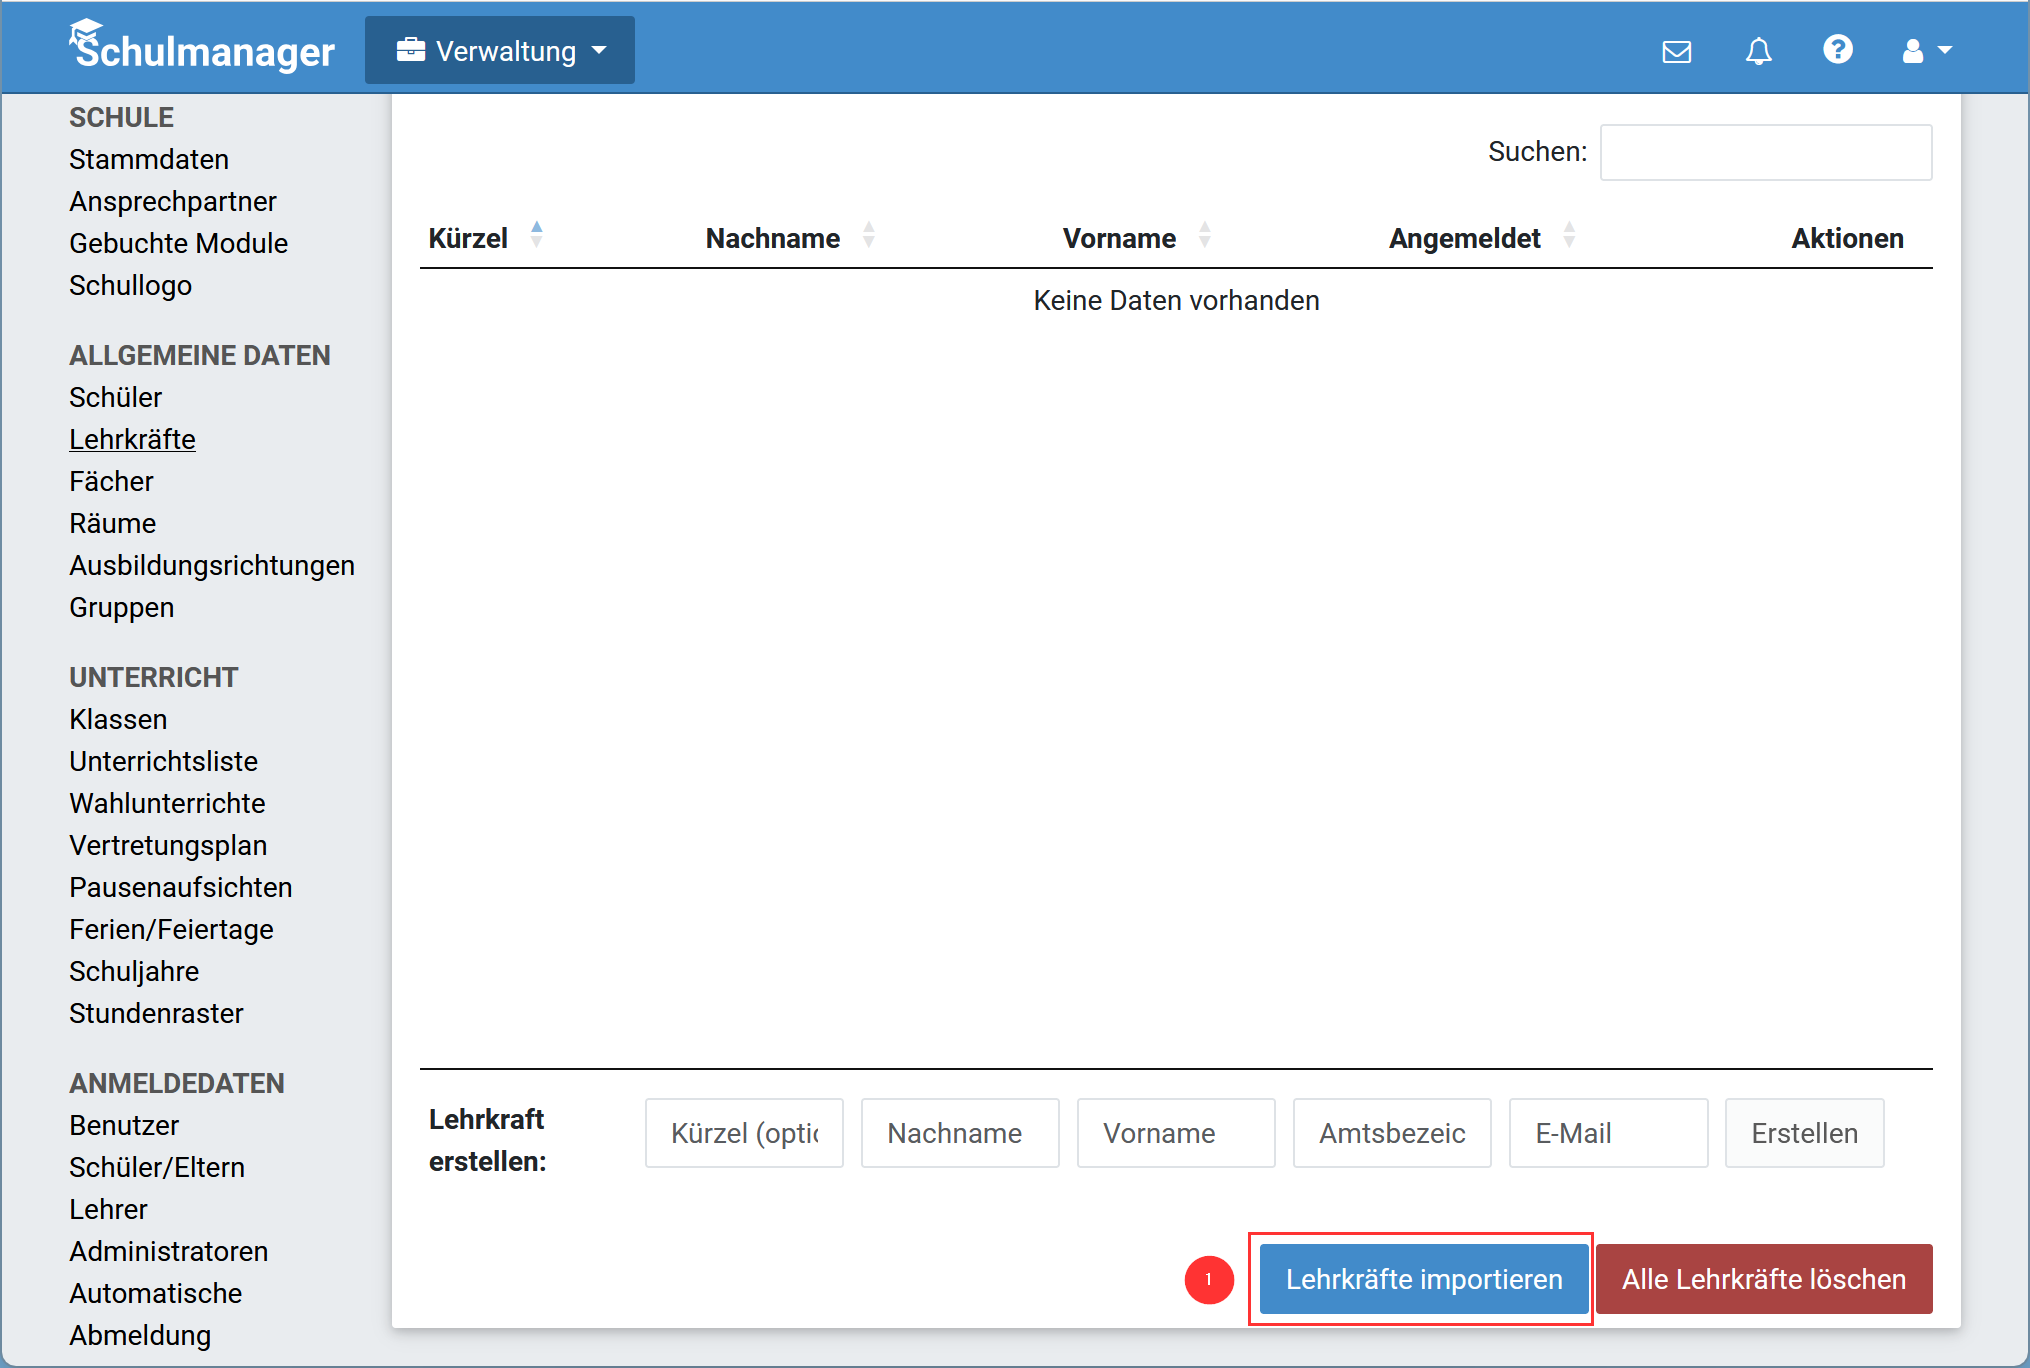Click the E-Mail input field
Viewport: 2030px width, 1368px height.
[x=1608, y=1133]
